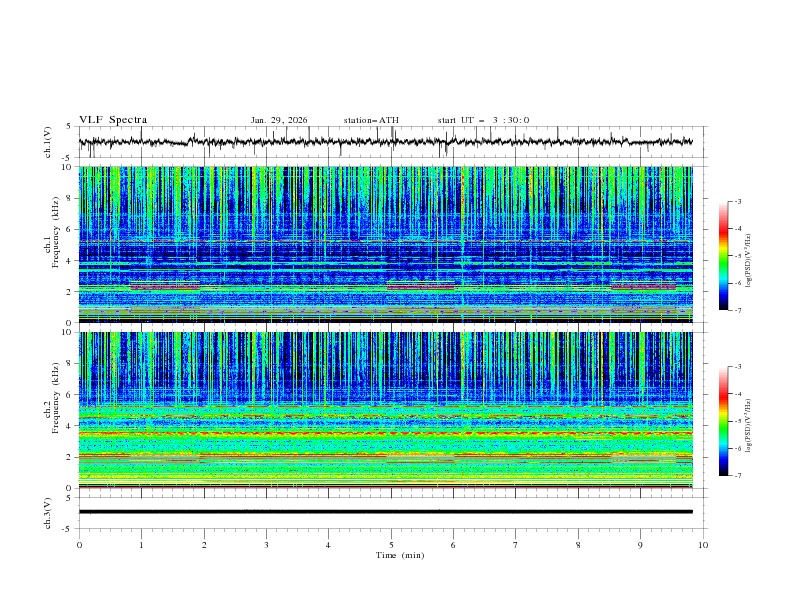Screen dimensions: 792x612
Task: Click the "7" tick on the time axis
Action: click(x=516, y=545)
